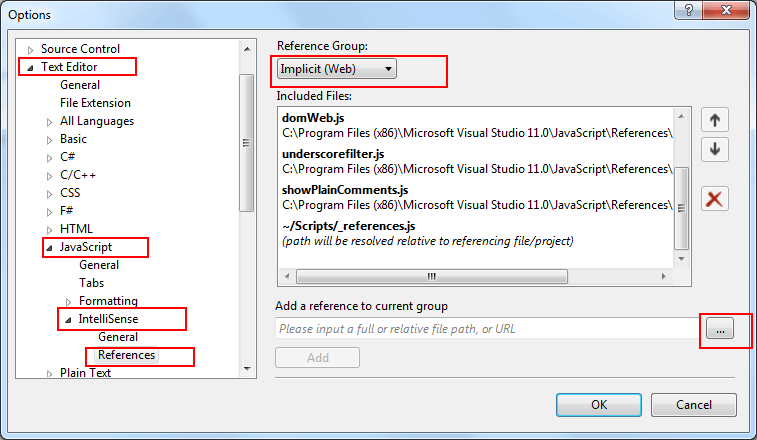Expand the C# node
The height and width of the screenshot is (440, 757).
coord(49,158)
